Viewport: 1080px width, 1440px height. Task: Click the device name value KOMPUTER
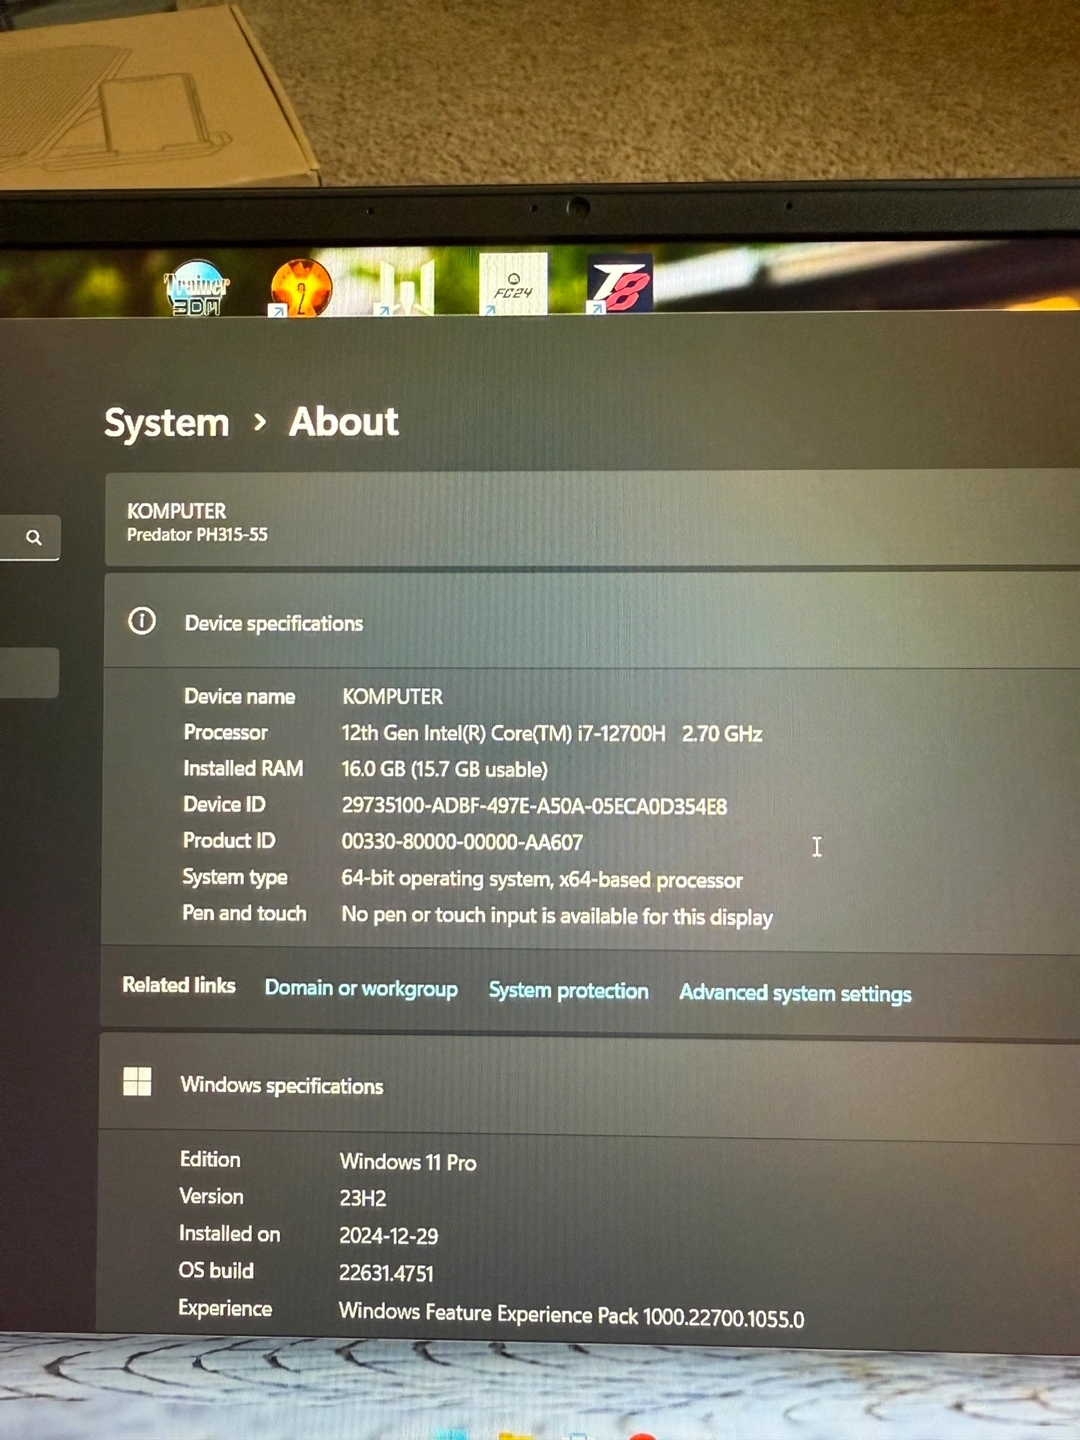point(392,696)
